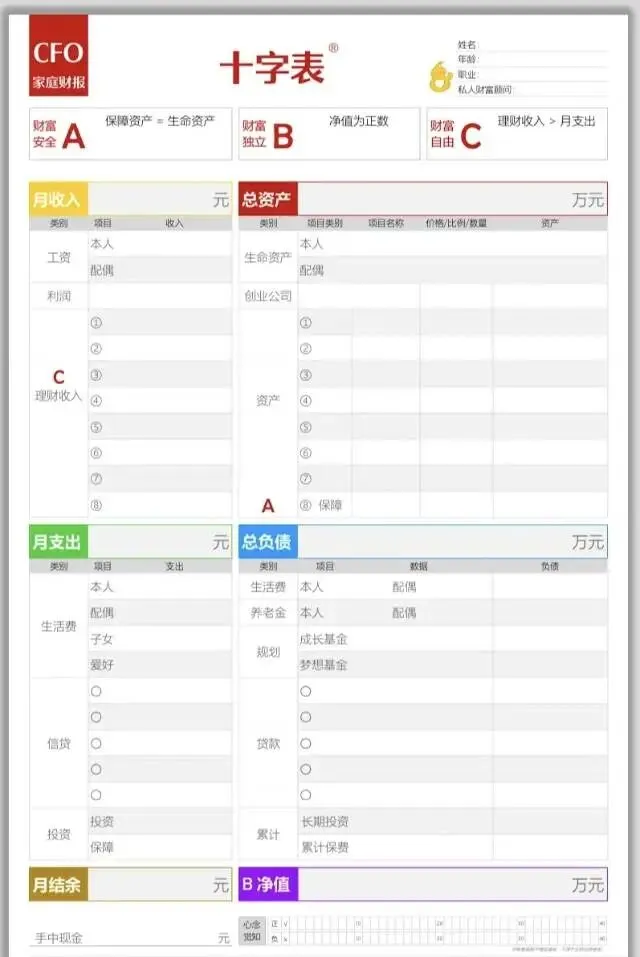Viewport: 640px width, 957px height.
Task: Click the 项目名称 column header
Action: point(386,223)
